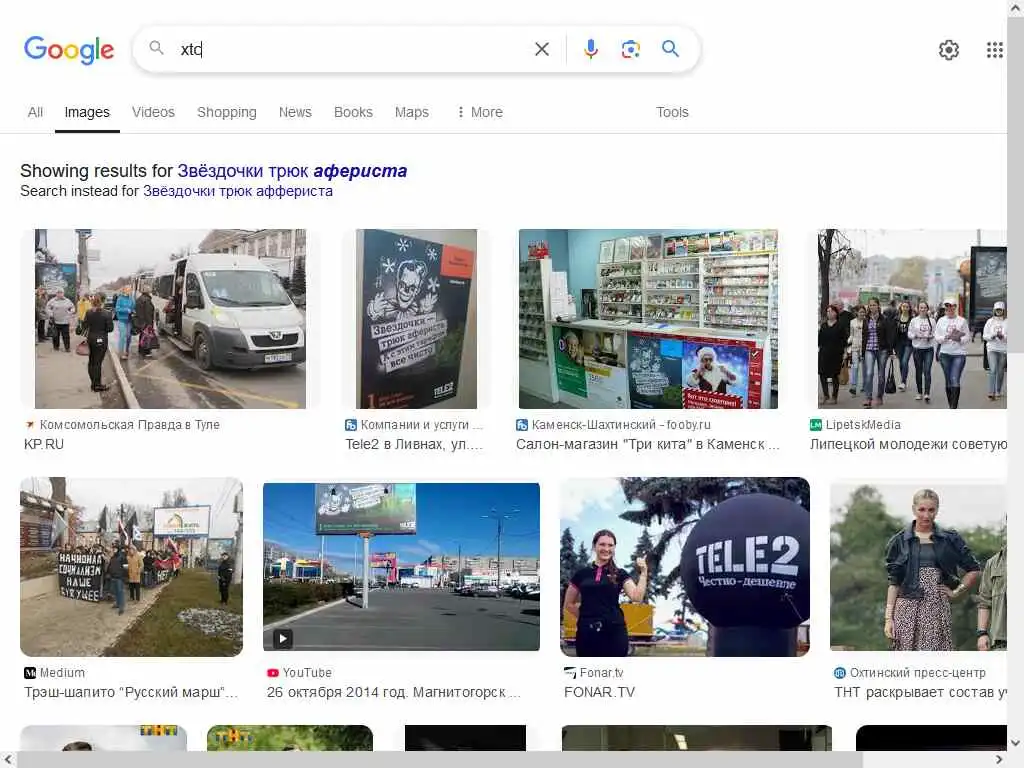Open Липецкой молодежи советую title

tap(908, 444)
